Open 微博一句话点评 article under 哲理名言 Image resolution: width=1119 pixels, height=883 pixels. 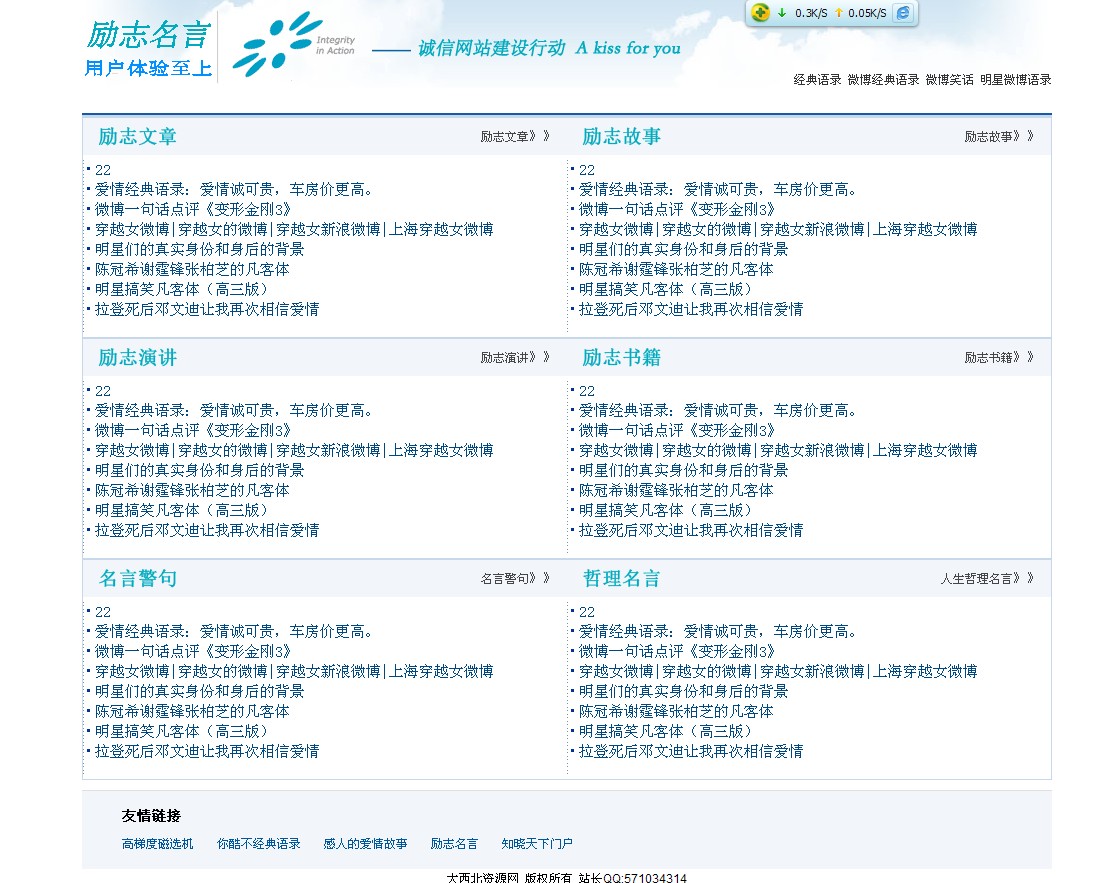677,651
